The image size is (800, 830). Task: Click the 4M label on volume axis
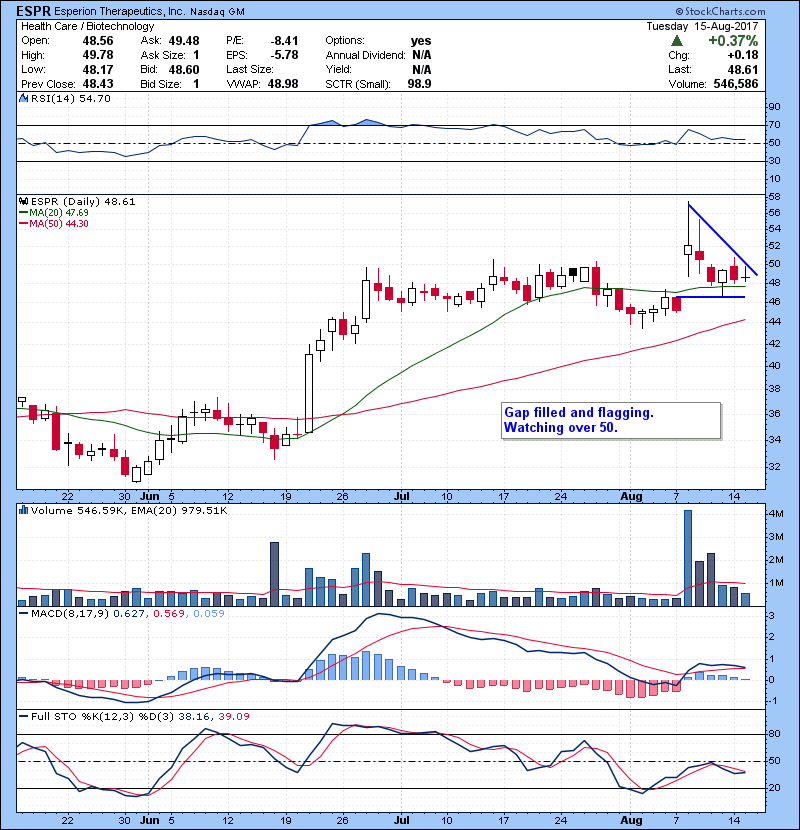coord(776,513)
